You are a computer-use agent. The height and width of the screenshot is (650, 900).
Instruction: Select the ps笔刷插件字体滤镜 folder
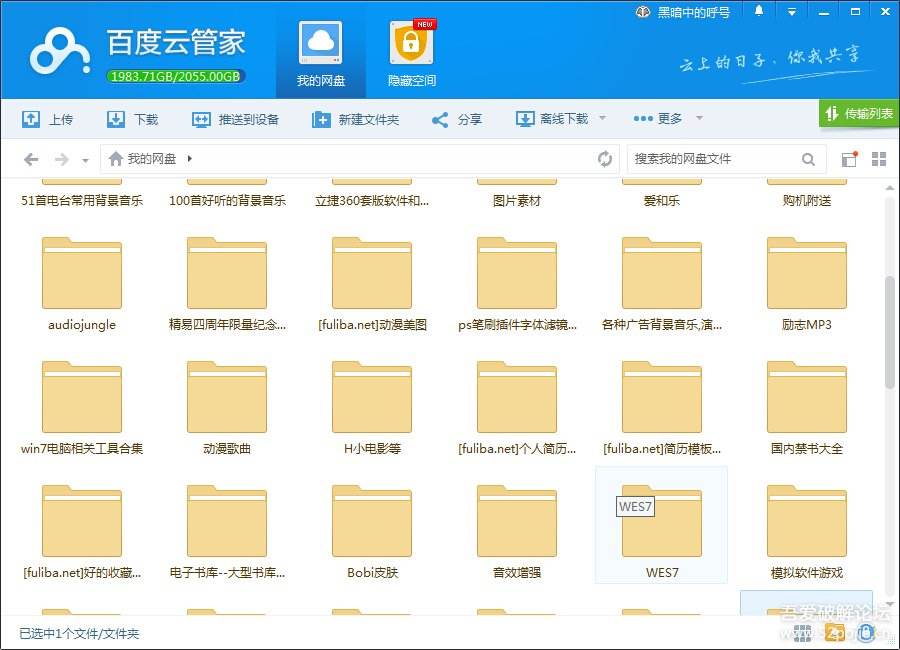click(x=517, y=284)
